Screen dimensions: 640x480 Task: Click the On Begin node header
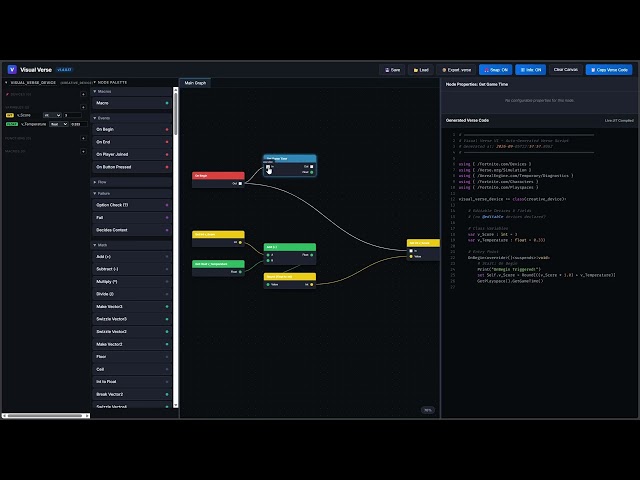[x=218, y=176]
